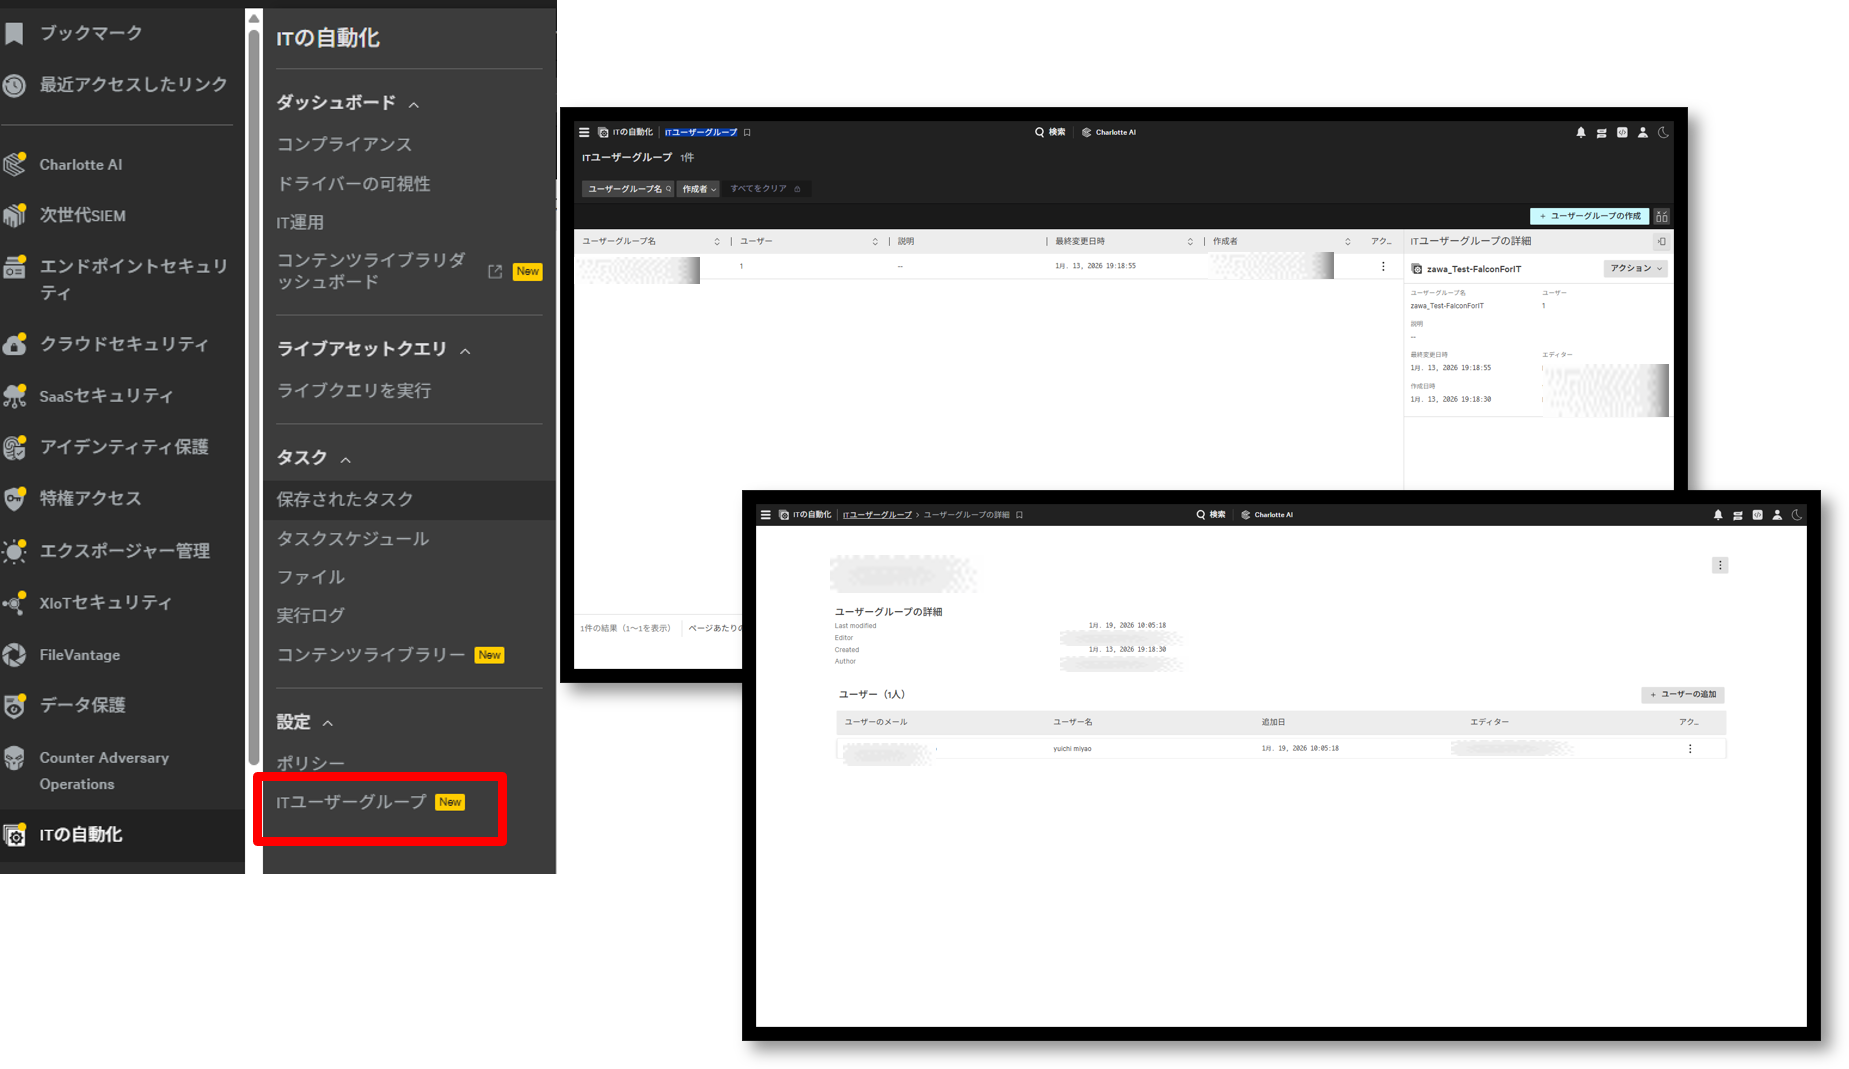
Task: Click the bell notifications icon in the upper window
Action: (1581, 132)
